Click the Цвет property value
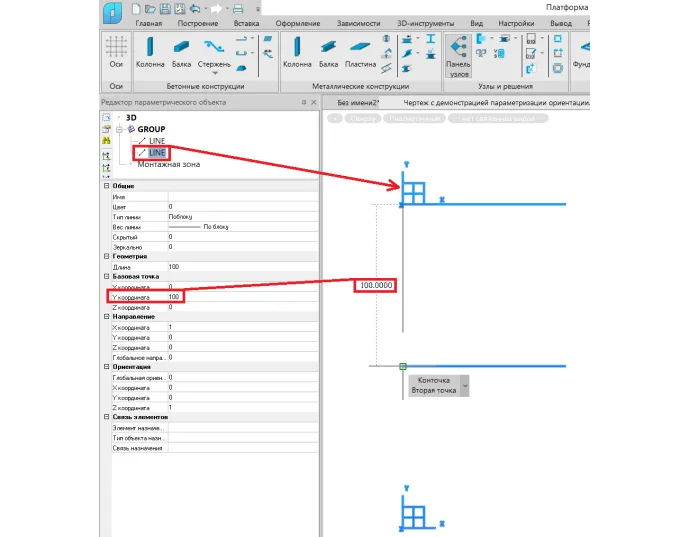 pos(243,207)
